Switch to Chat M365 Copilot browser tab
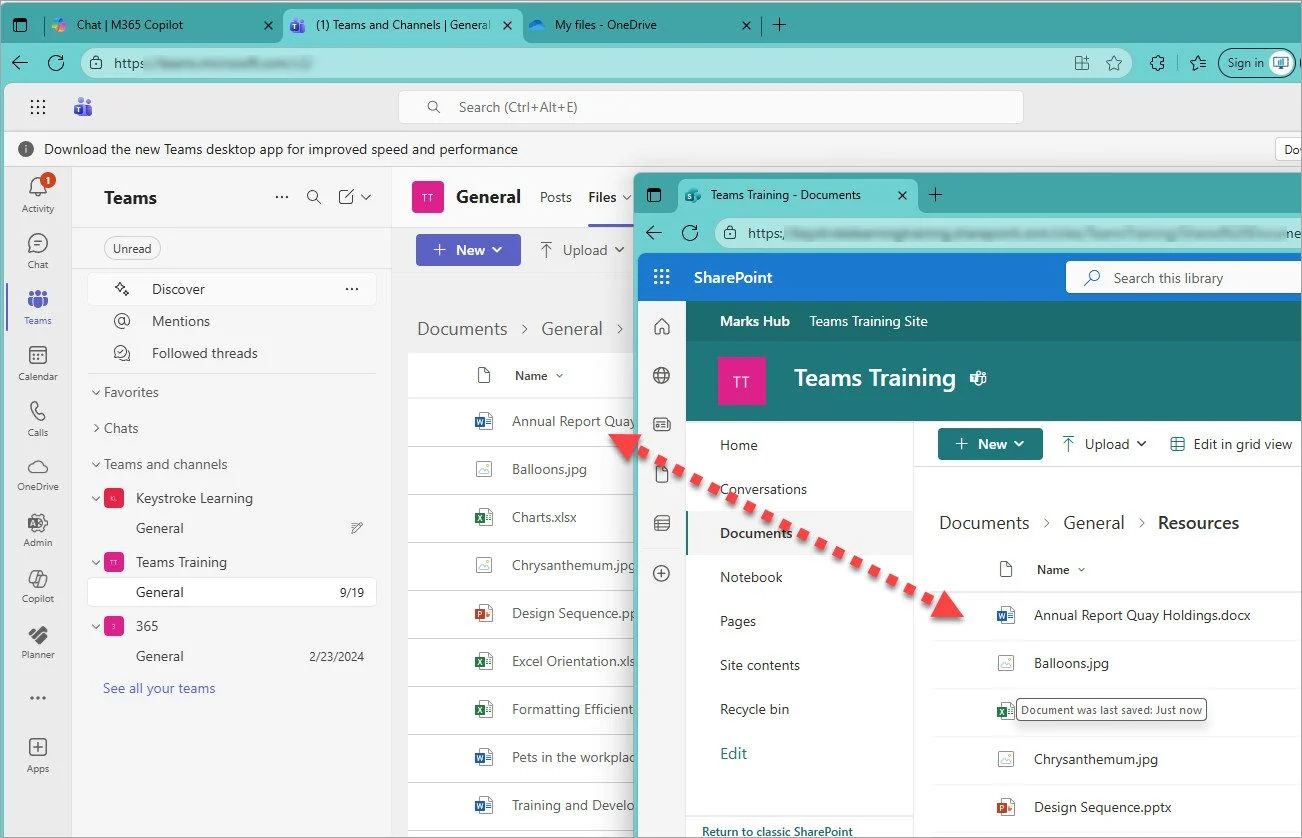The height and width of the screenshot is (838, 1302). pos(161,25)
